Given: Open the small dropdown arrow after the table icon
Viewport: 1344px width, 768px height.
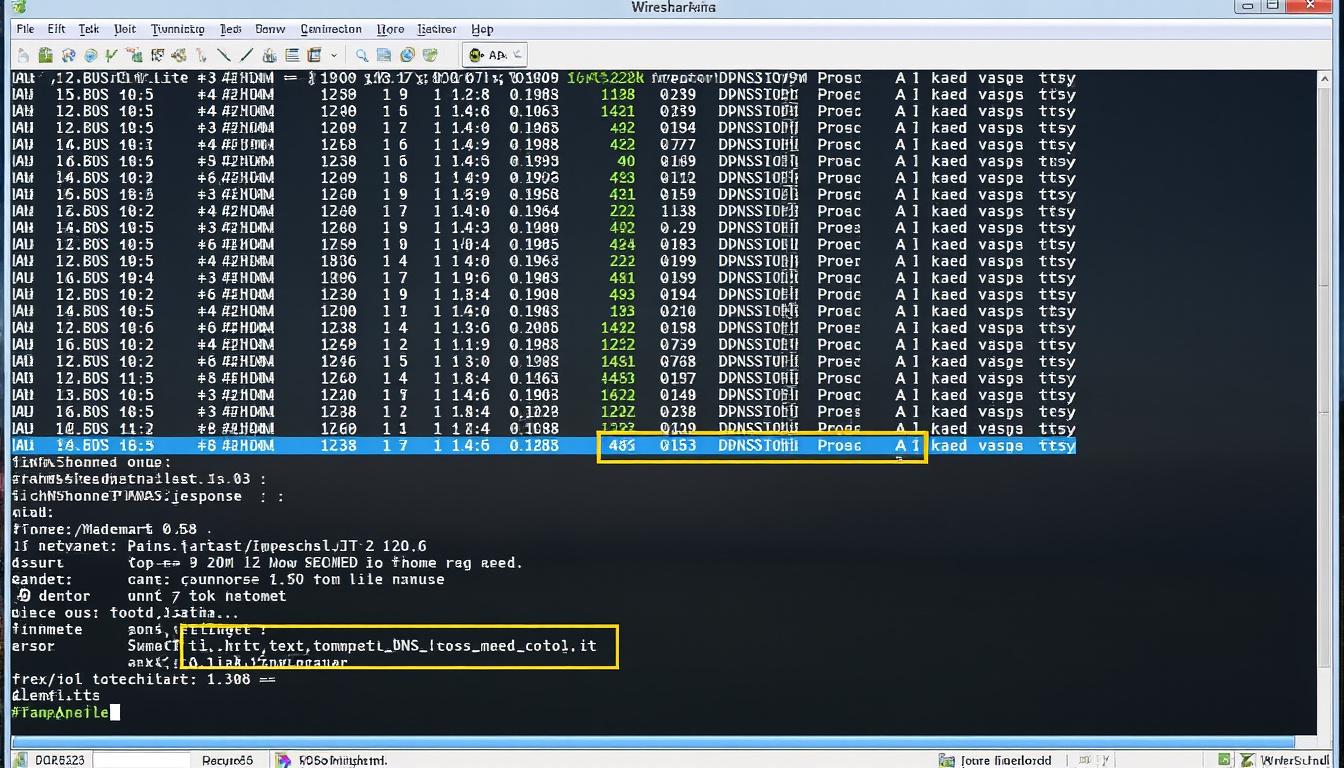Looking at the screenshot, I should coord(333,55).
